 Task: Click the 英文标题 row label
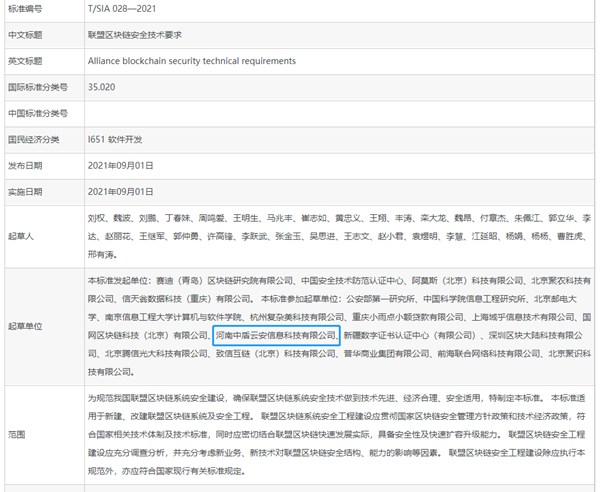[27, 61]
